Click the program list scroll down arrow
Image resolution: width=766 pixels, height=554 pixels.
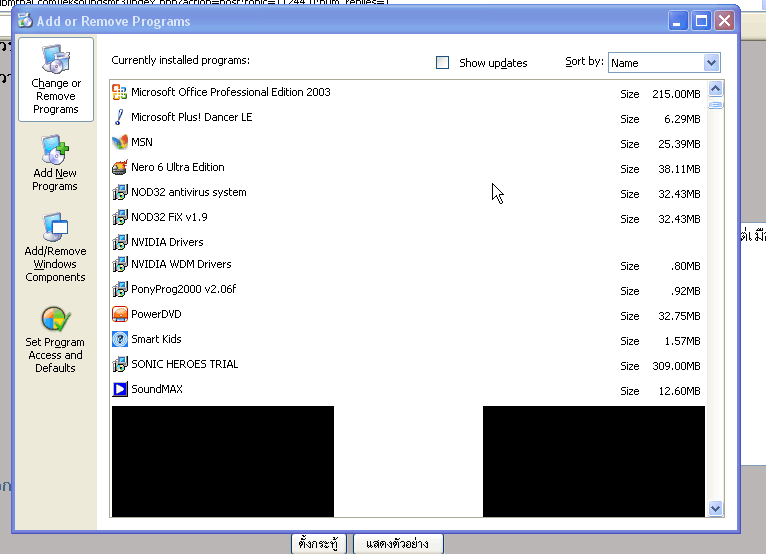[x=715, y=509]
